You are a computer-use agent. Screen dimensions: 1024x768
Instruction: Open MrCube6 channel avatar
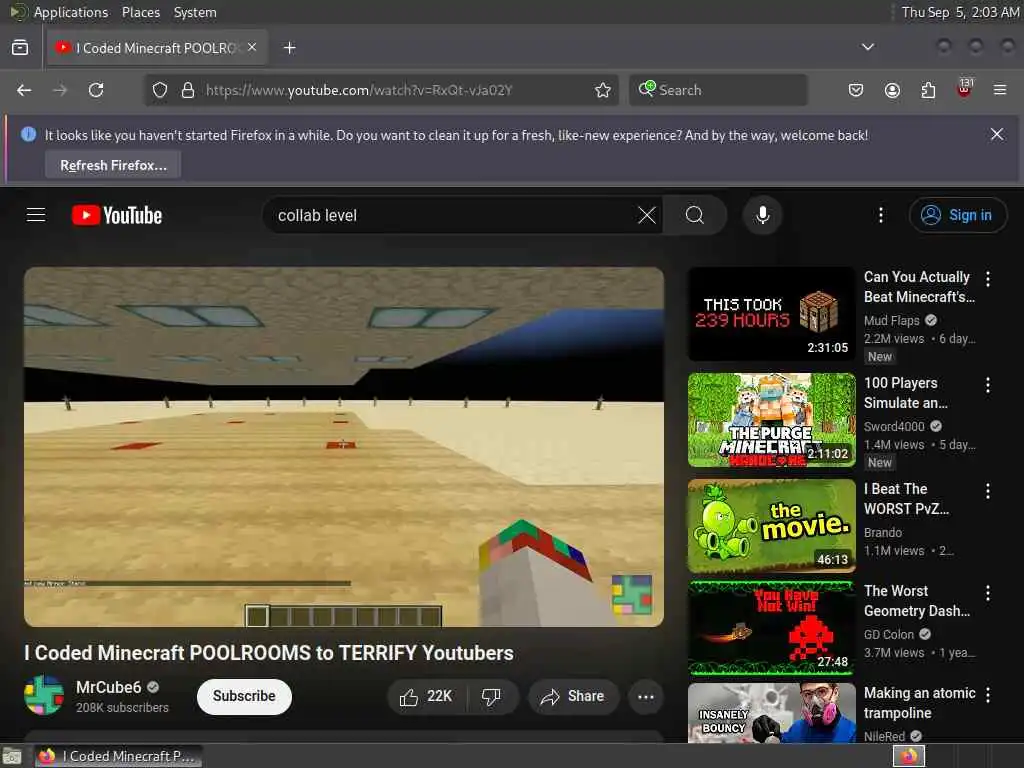[x=44, y=696]
